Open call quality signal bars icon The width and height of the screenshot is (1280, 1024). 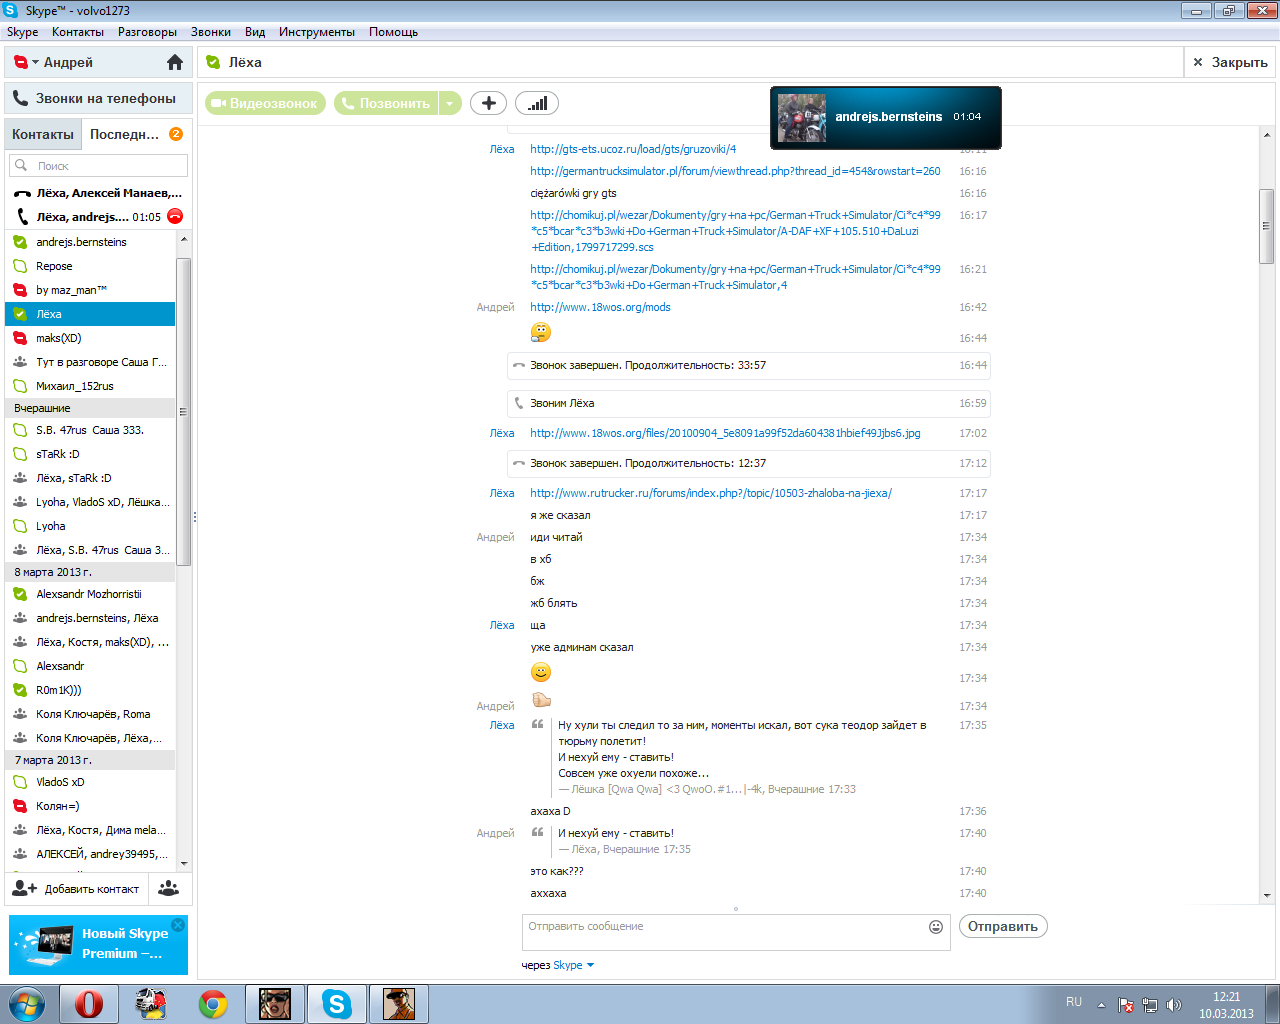tap(537, 103)
